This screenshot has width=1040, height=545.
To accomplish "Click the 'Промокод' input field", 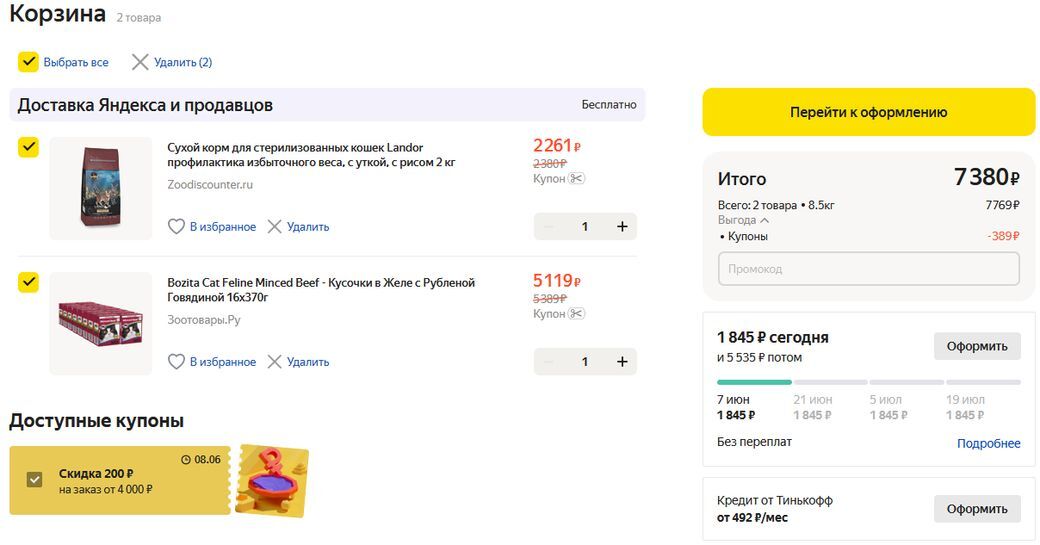I will (x=868, y=269).
